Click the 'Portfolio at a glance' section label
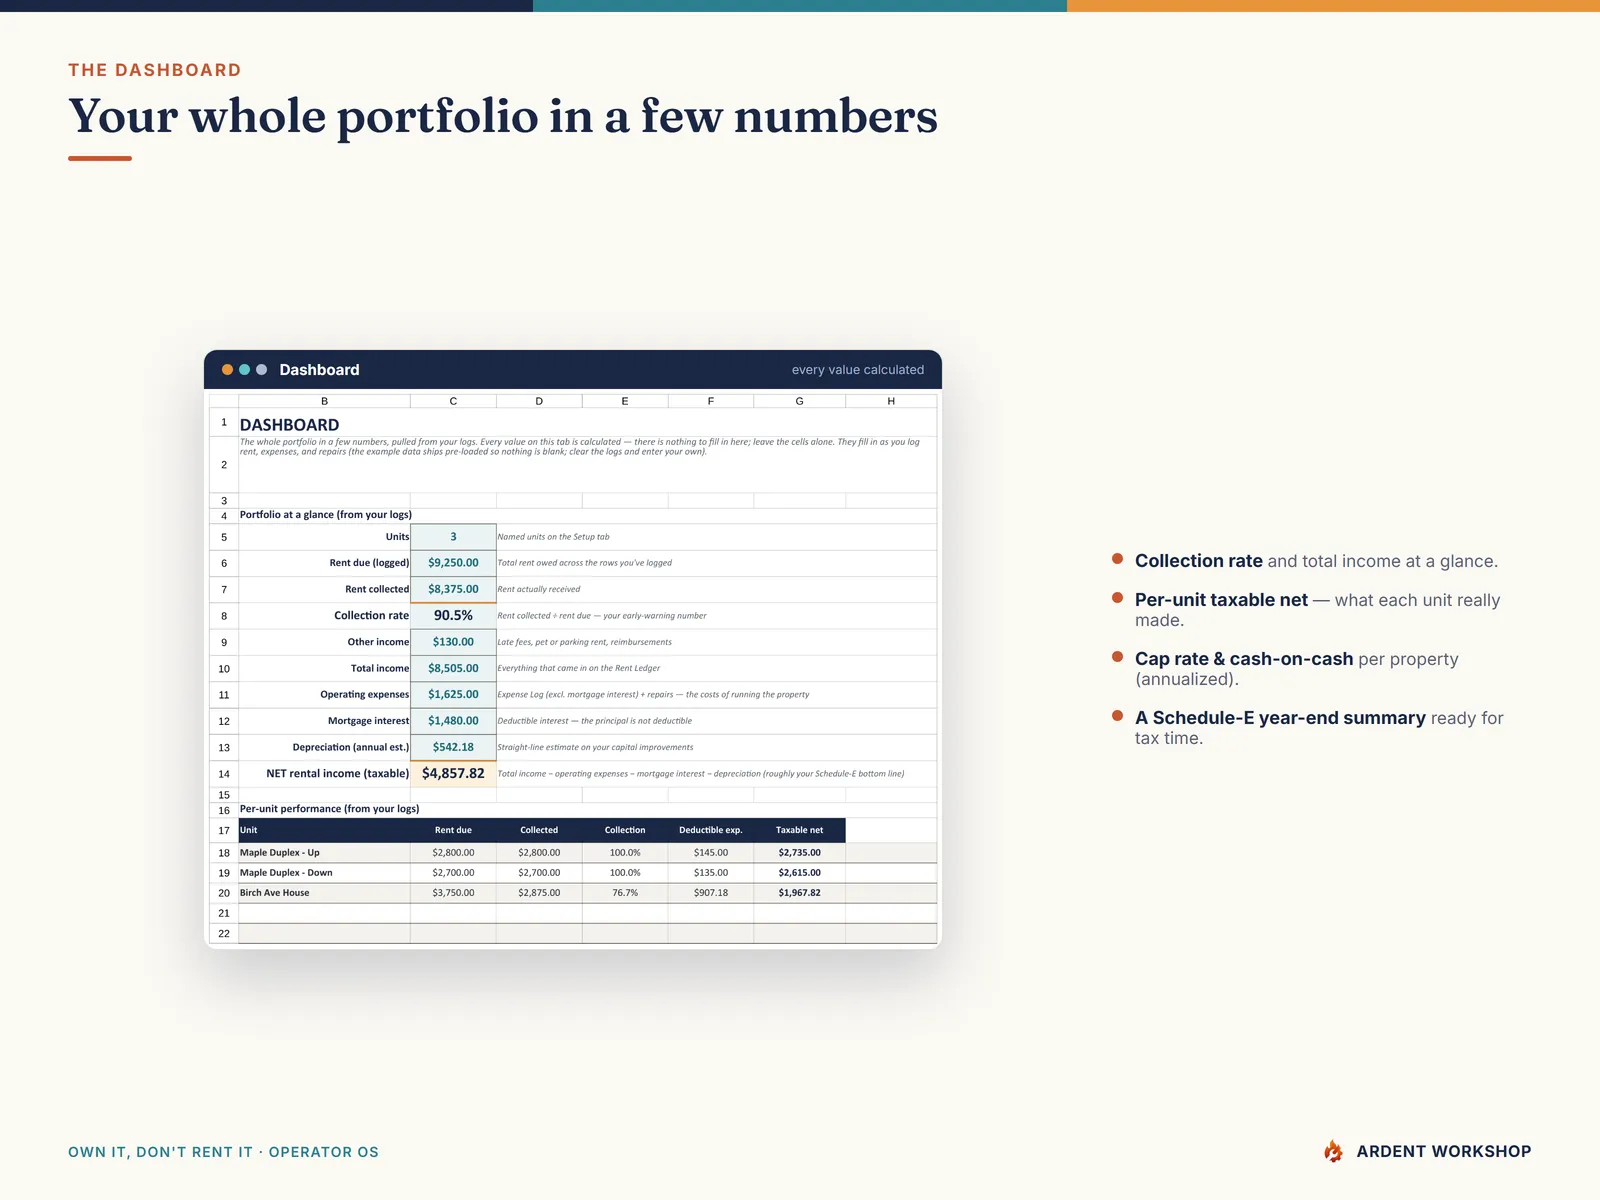The height and width of the screenshot is (1200, 1600). pyautogui.click(x=325, y=515)
